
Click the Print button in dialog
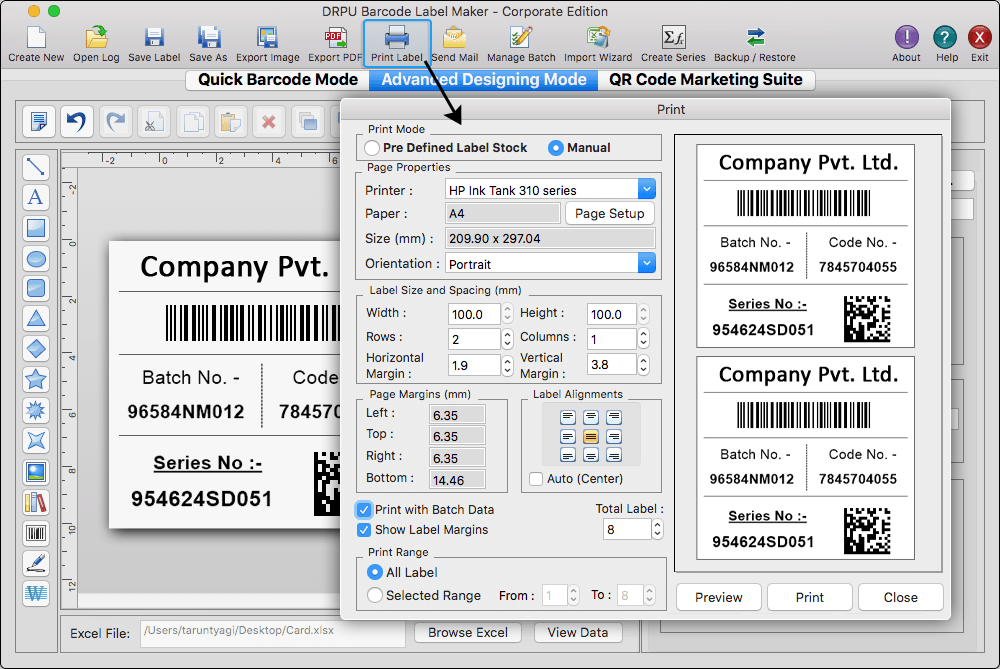coord(809,597)
